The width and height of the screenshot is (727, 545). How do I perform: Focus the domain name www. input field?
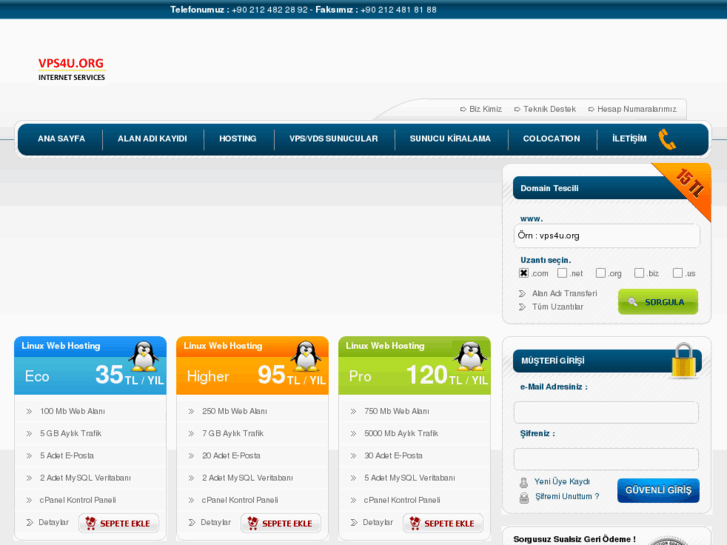coord(607,236)
